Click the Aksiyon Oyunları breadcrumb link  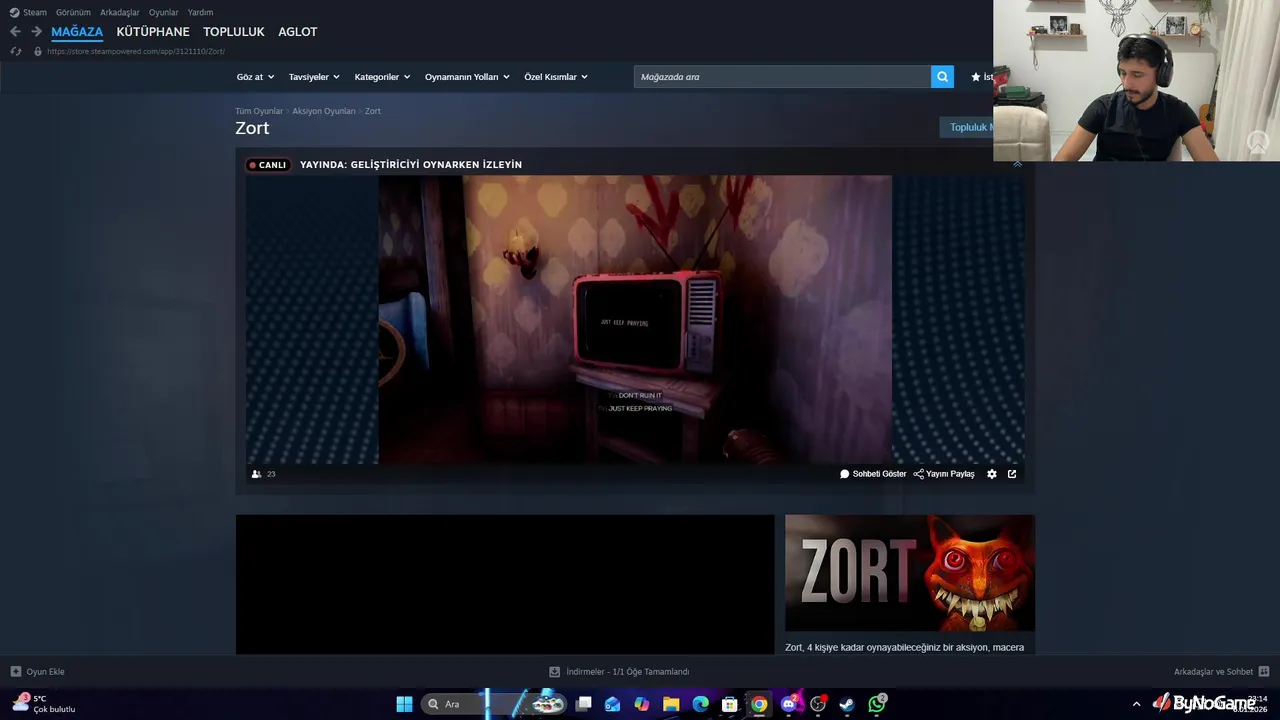(324, 111)
